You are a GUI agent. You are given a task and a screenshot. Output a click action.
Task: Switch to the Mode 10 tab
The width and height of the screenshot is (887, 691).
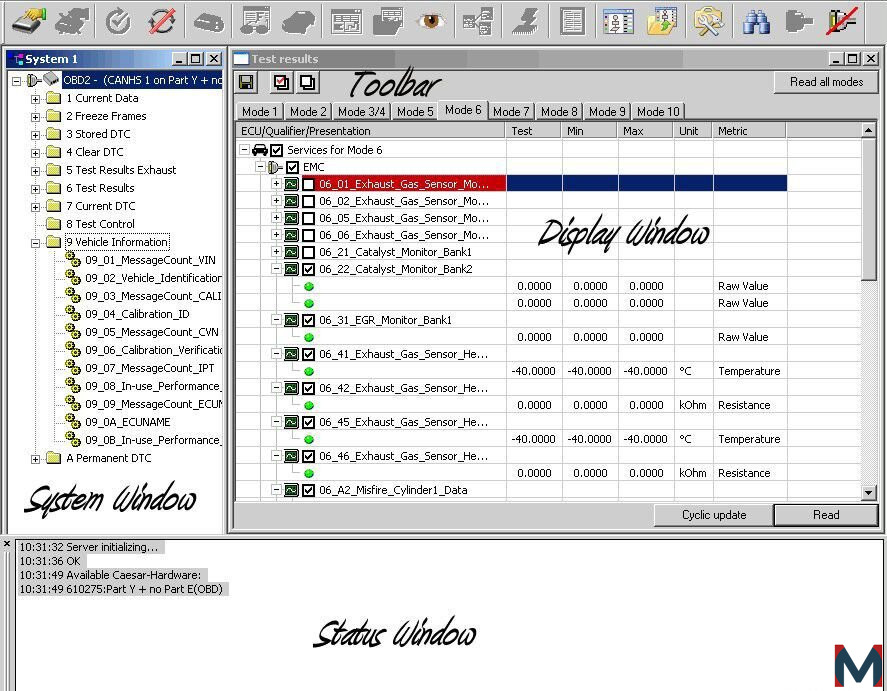(658, 112)
